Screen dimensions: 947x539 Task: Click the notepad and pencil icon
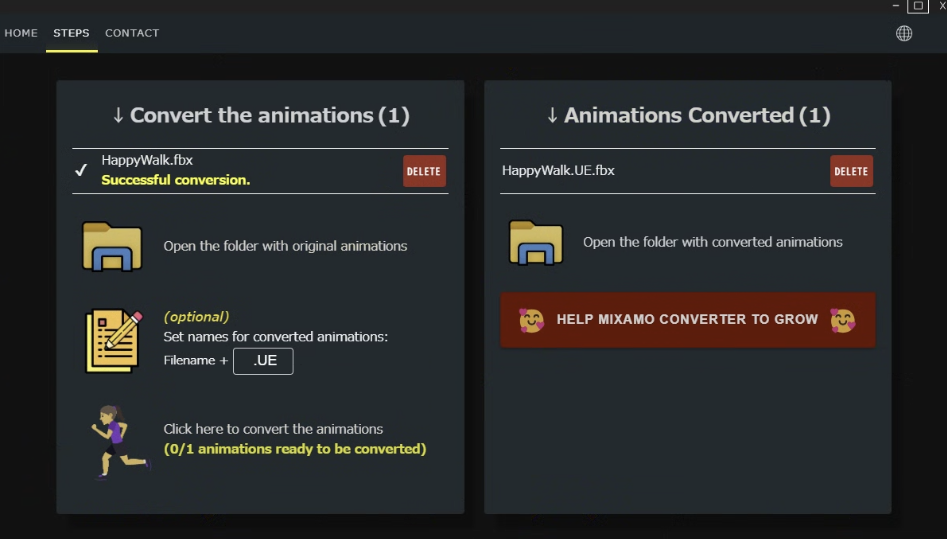(x=114, y=341)
